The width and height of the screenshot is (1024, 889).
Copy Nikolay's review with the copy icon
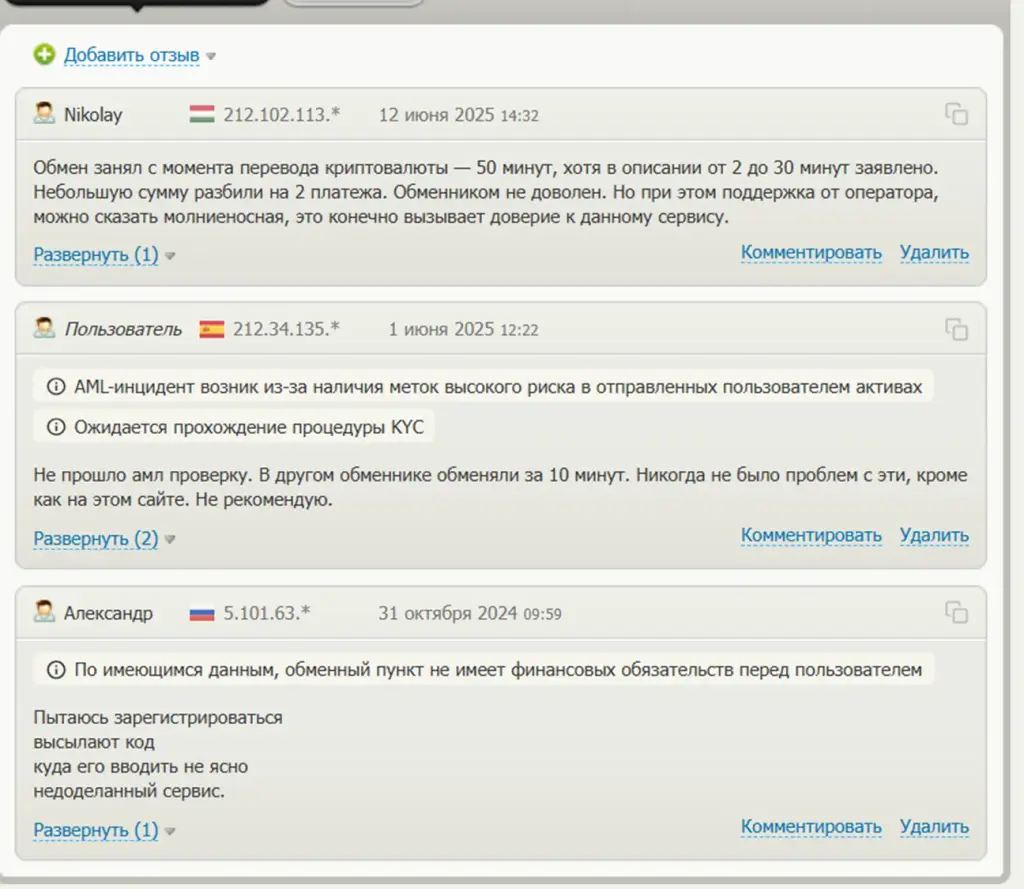956,114
